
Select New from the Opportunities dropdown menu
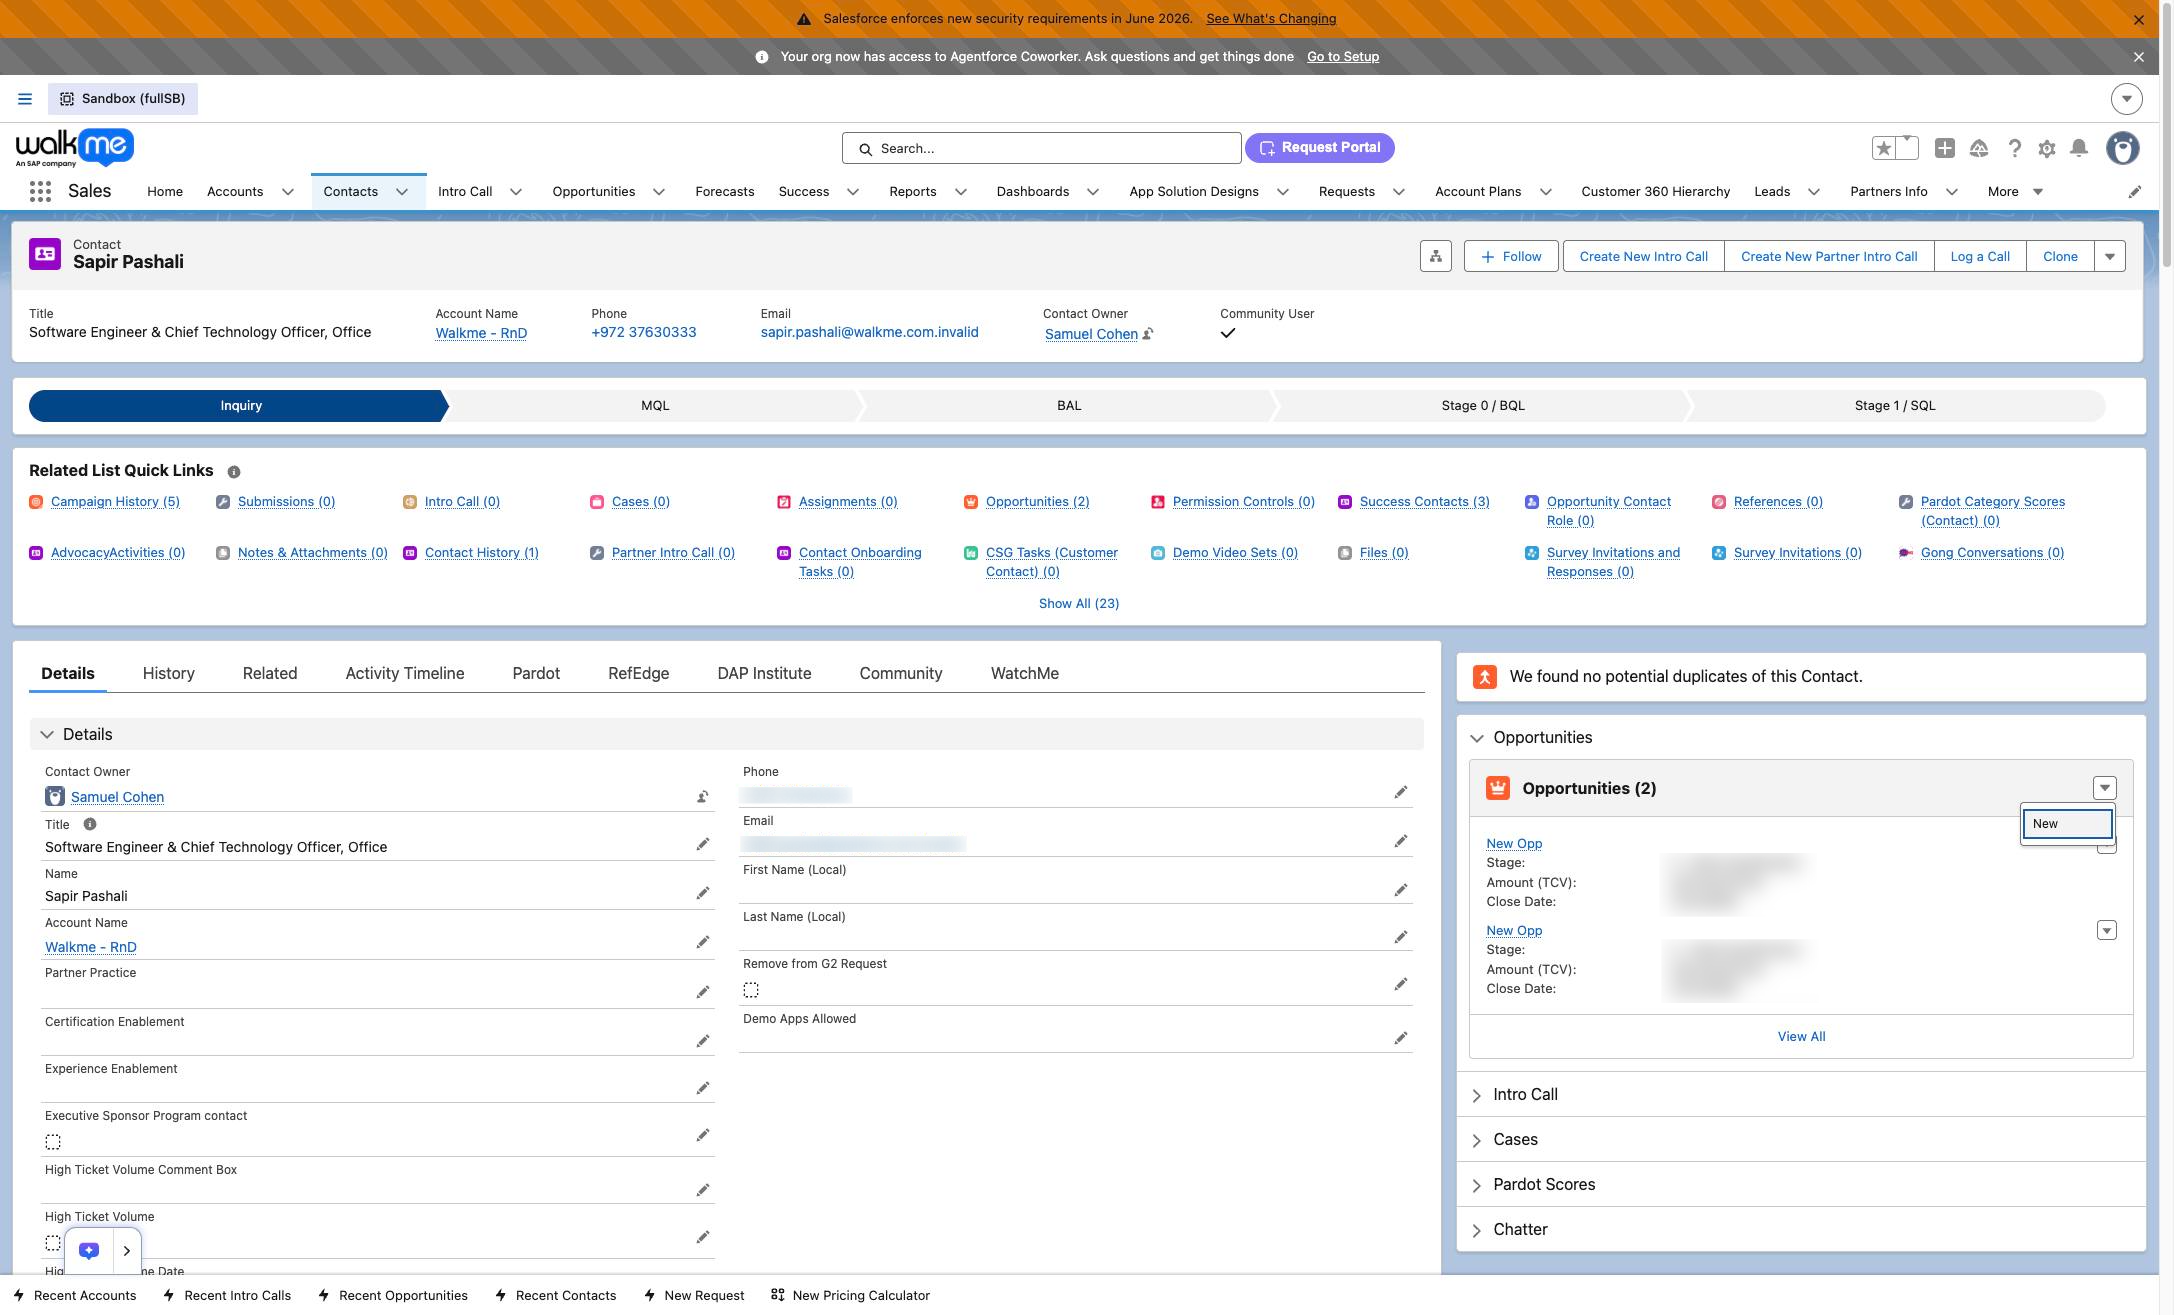coord(2067,824)
